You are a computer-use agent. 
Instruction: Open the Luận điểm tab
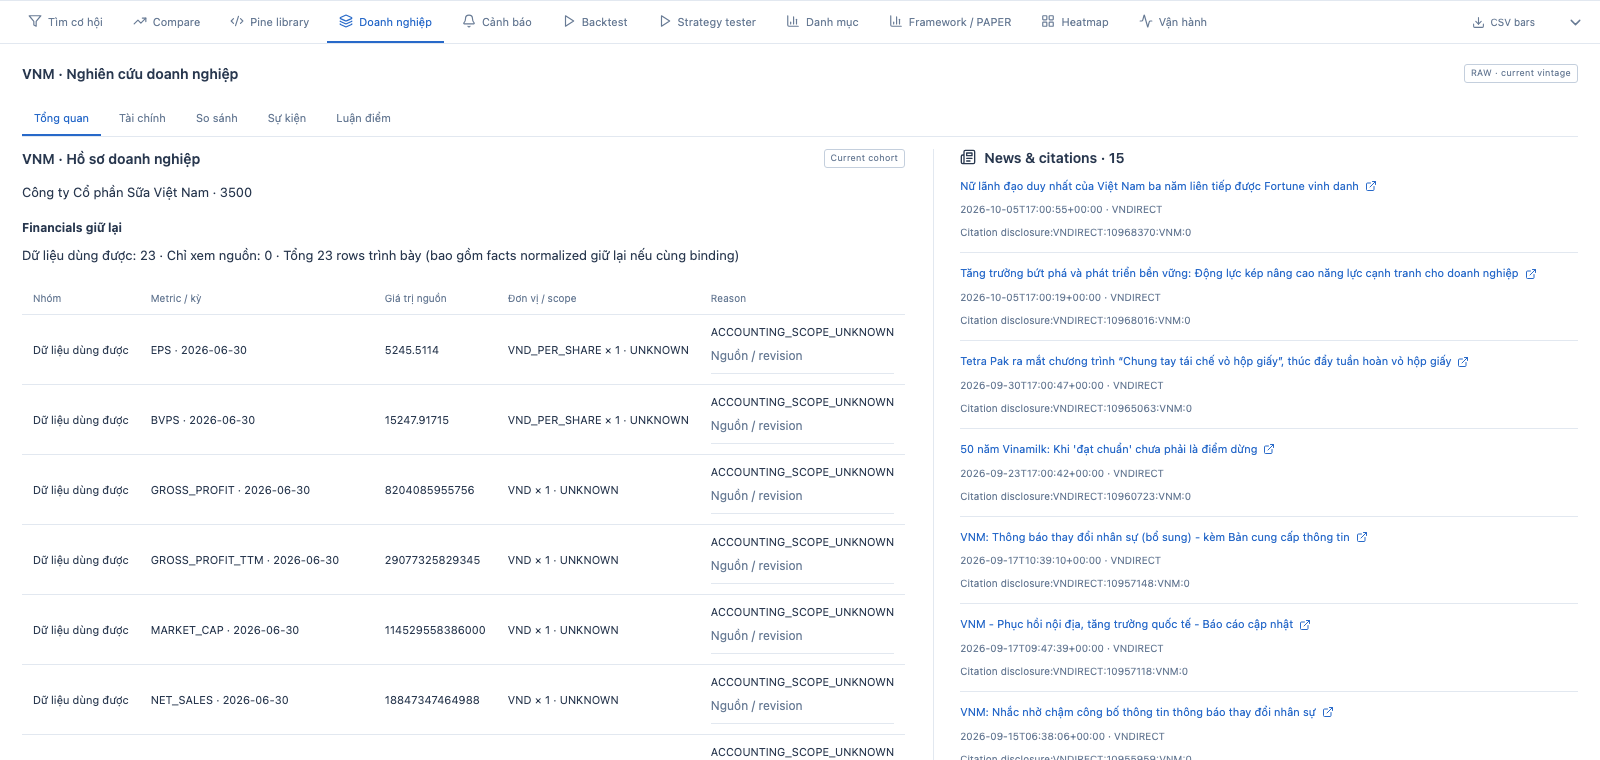(x=363, y=118)
